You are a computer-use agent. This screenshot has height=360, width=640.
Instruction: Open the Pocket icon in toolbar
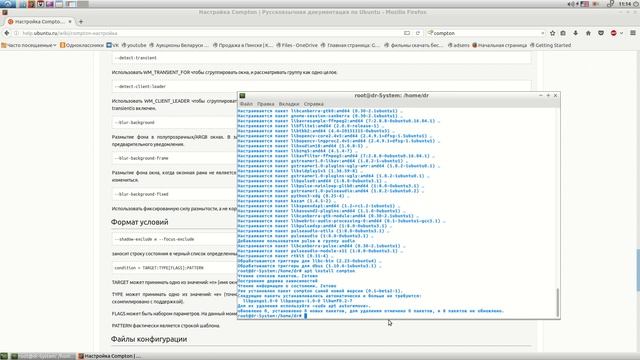coord(601,33)
